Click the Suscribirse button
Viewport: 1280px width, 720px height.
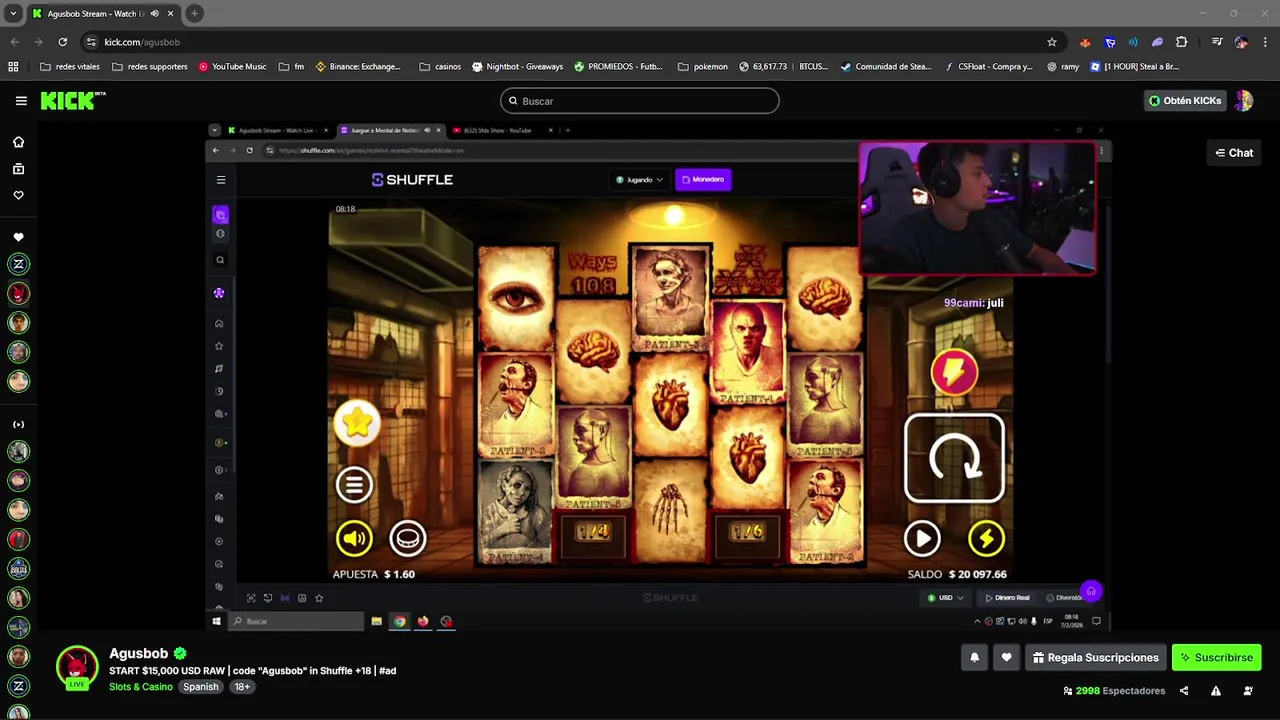1216,658
